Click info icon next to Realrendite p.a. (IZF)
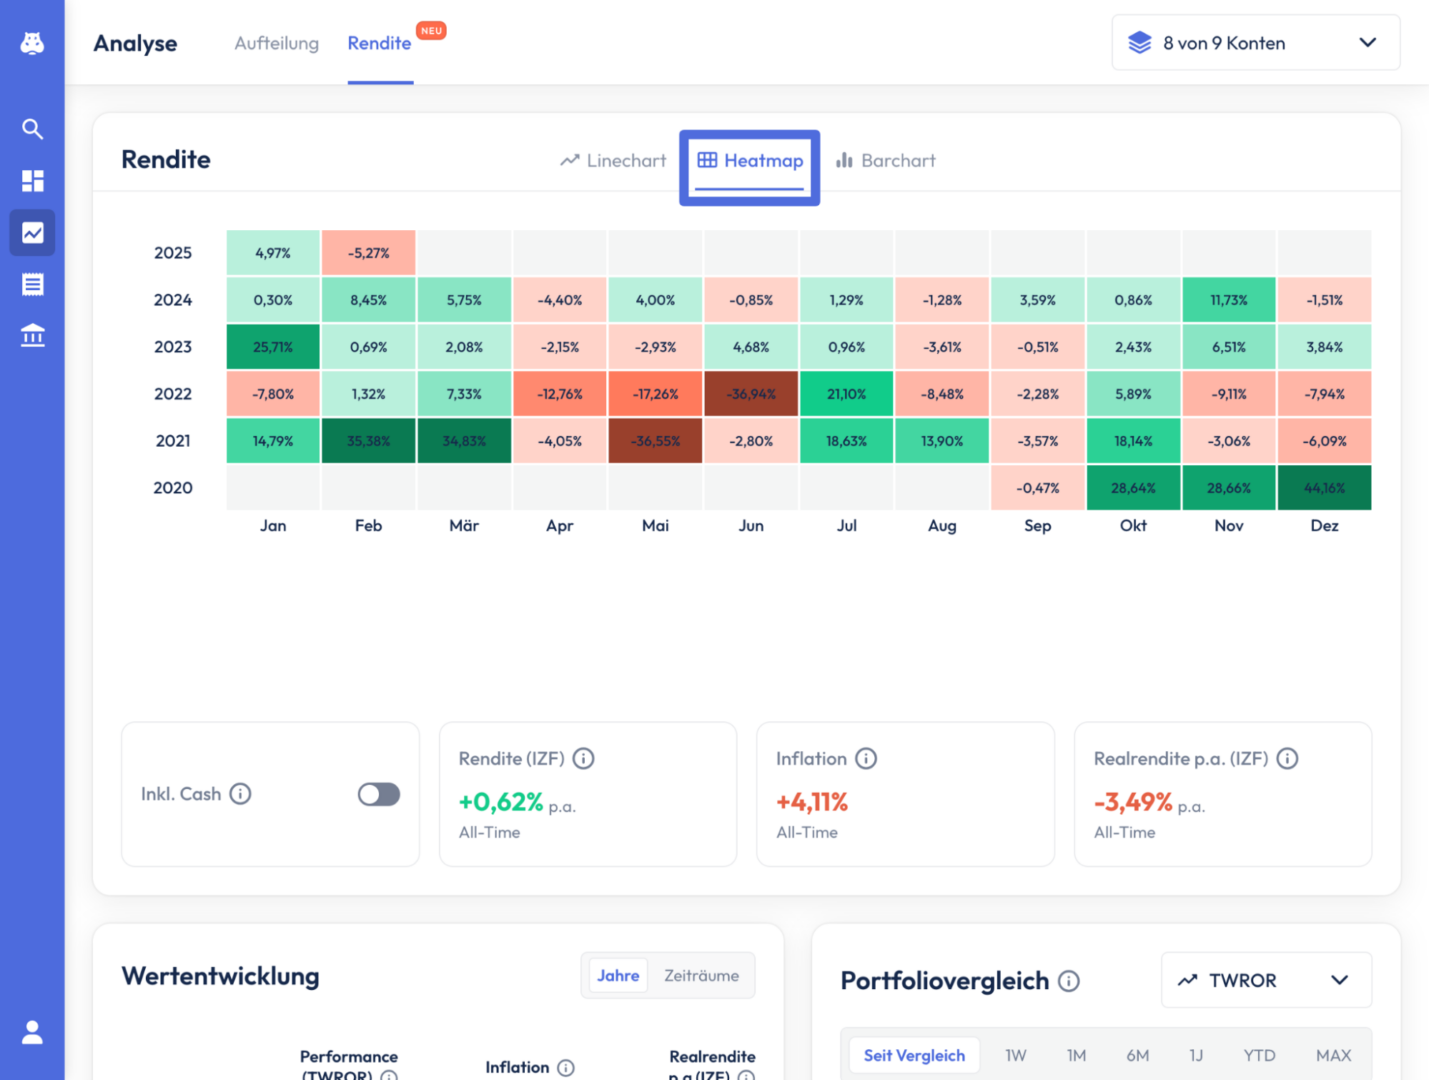The width and height of the screenshot is (1429, 1080). click(1287, 759)
